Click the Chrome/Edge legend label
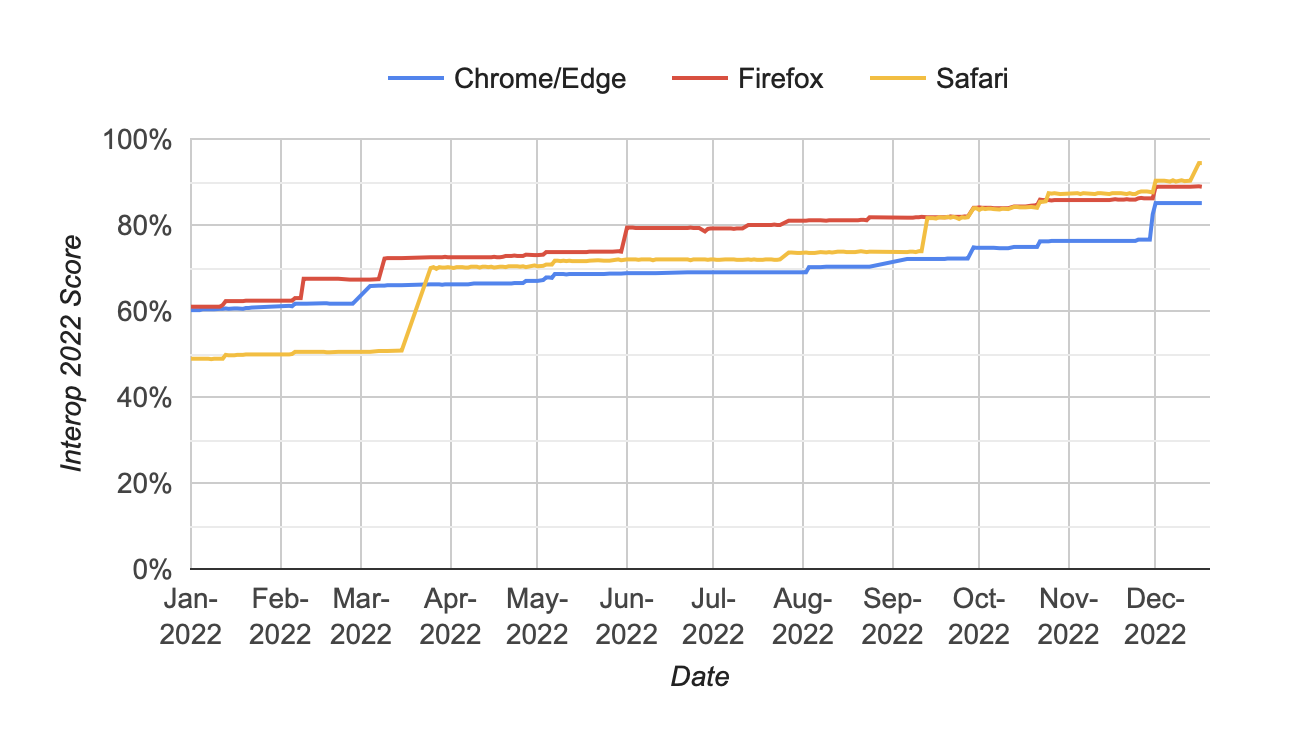The width and height of the screenshot is (1290, 738). (x=540, y=79)
